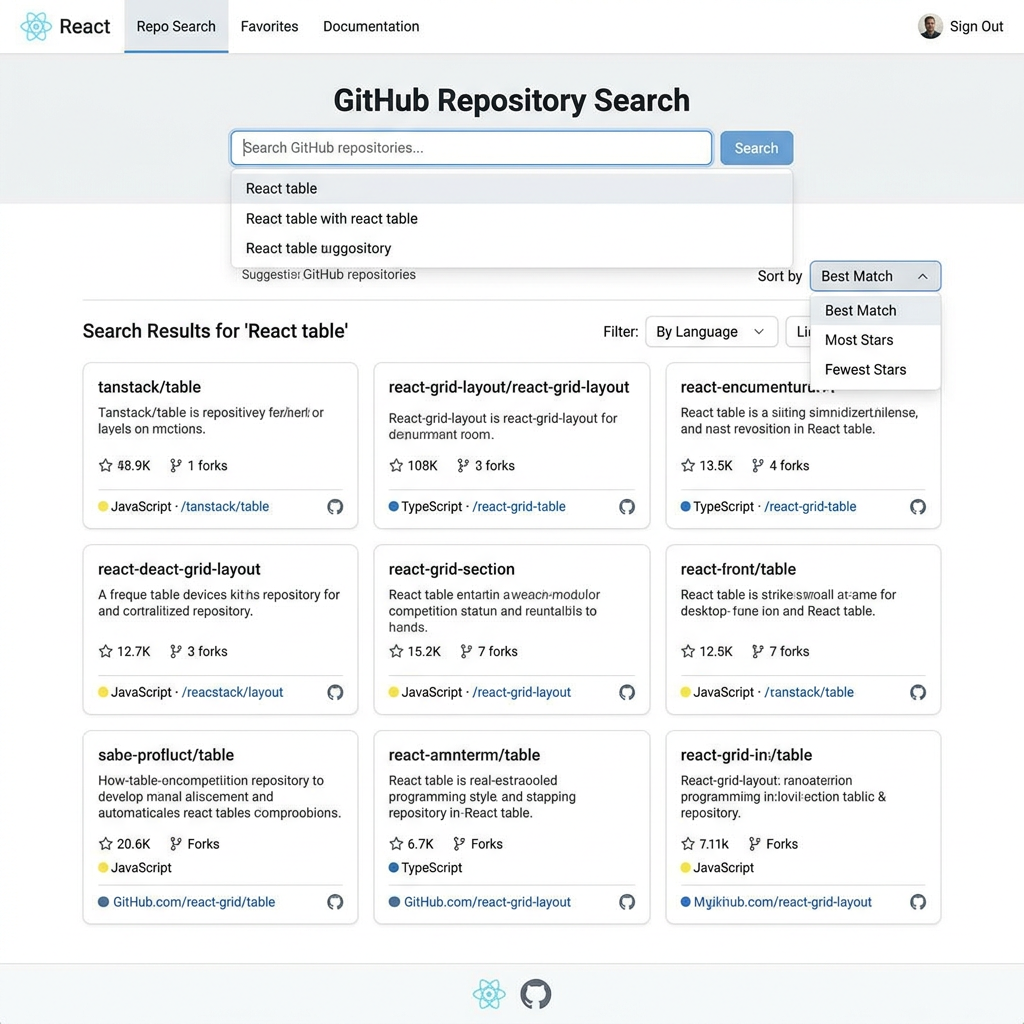1024x1024 pixels.
Task: Switch to the Repo Search tab
Action: 176,27
